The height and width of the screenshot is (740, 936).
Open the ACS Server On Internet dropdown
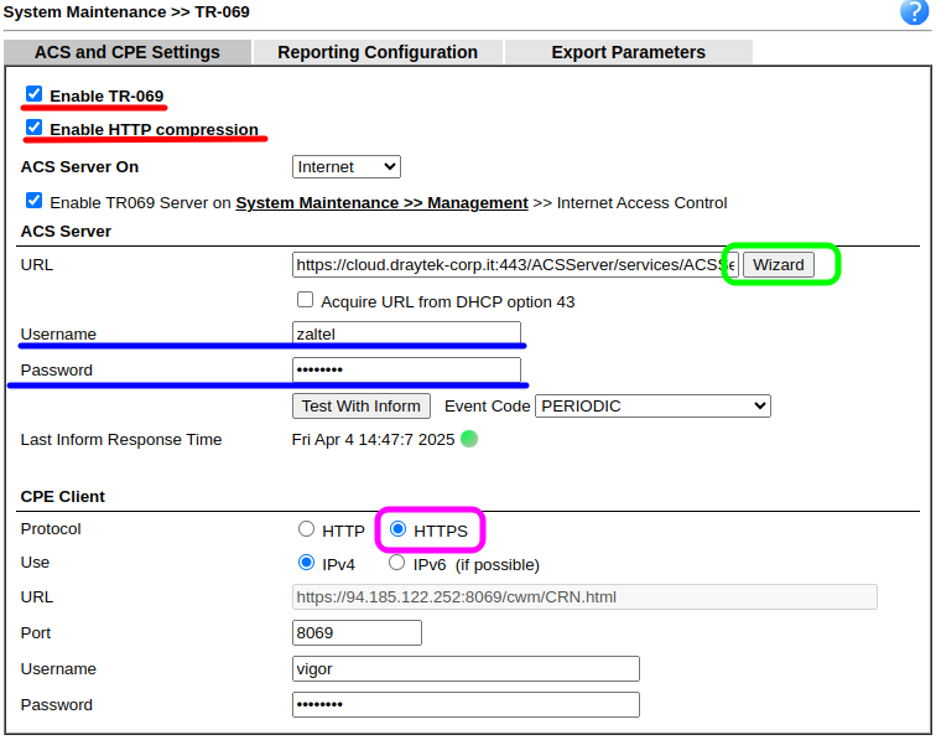[346, 167]
